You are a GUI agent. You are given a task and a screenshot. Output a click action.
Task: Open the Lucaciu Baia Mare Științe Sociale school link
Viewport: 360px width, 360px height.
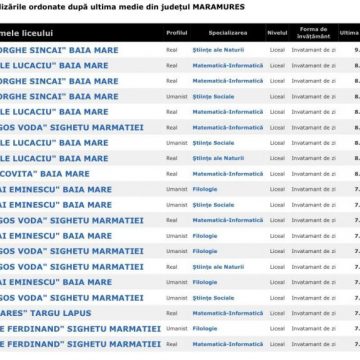(54, 143)
